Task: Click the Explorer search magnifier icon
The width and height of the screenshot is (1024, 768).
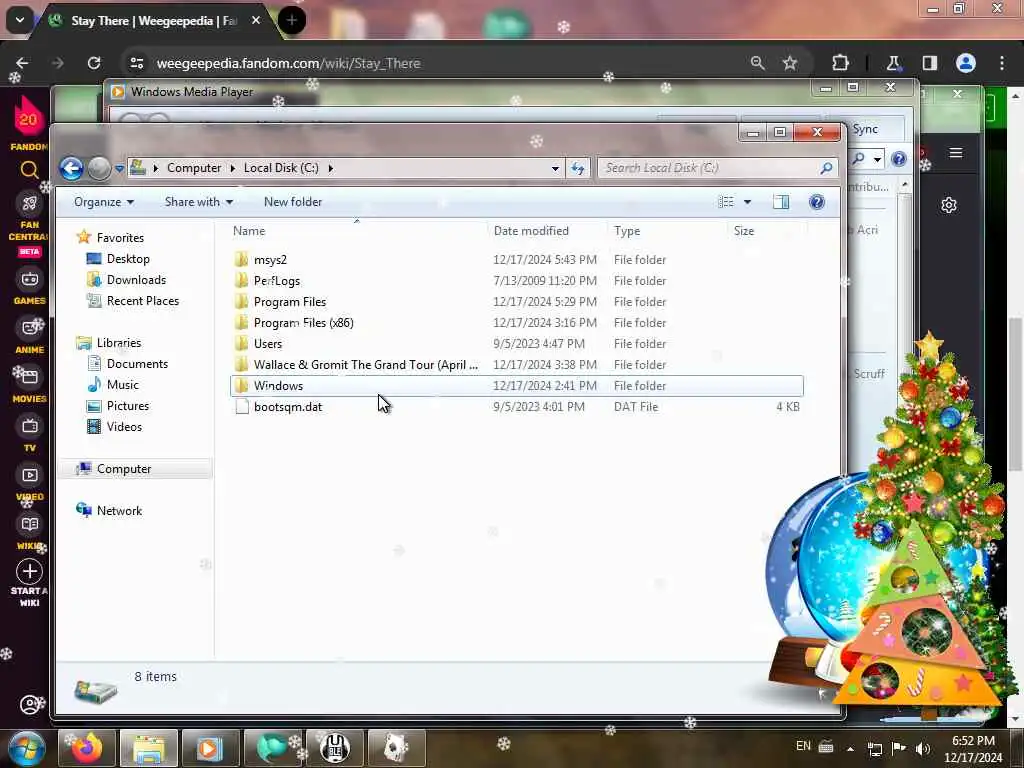Action: point(826,168)
